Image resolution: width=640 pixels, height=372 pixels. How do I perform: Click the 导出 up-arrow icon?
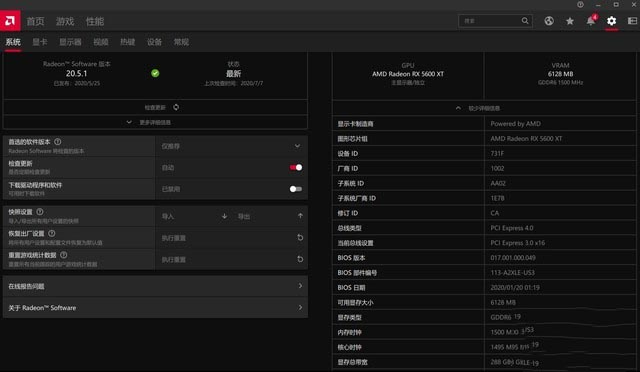[300, 216]
